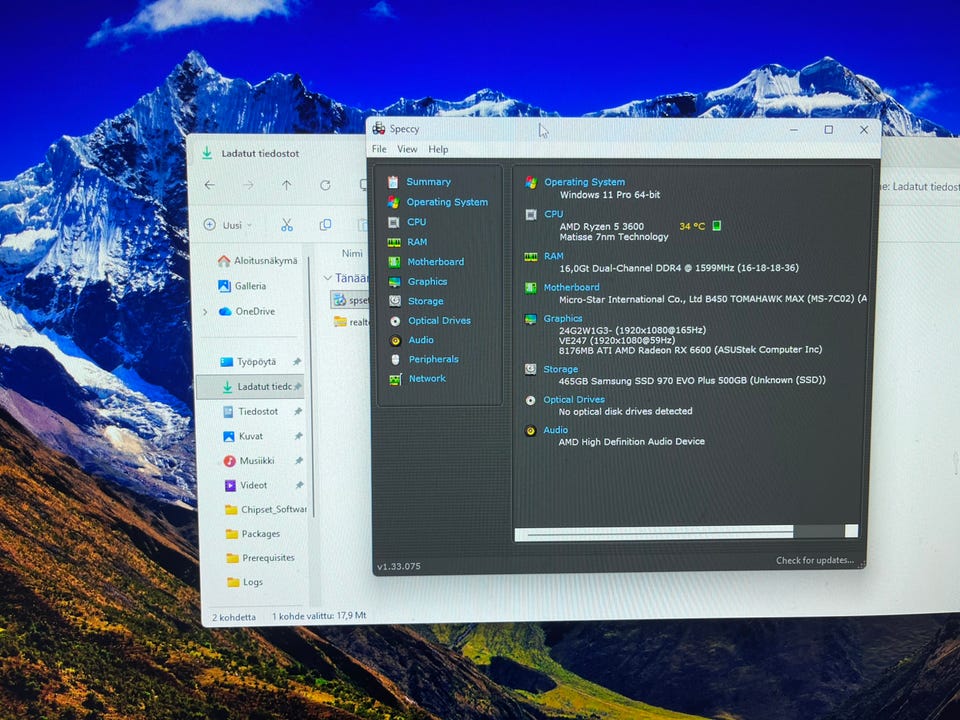Screen dimensions: 960x720
Task: Open Optical Drives in Speccy sidebar
Action: click(x=439, y=321)
